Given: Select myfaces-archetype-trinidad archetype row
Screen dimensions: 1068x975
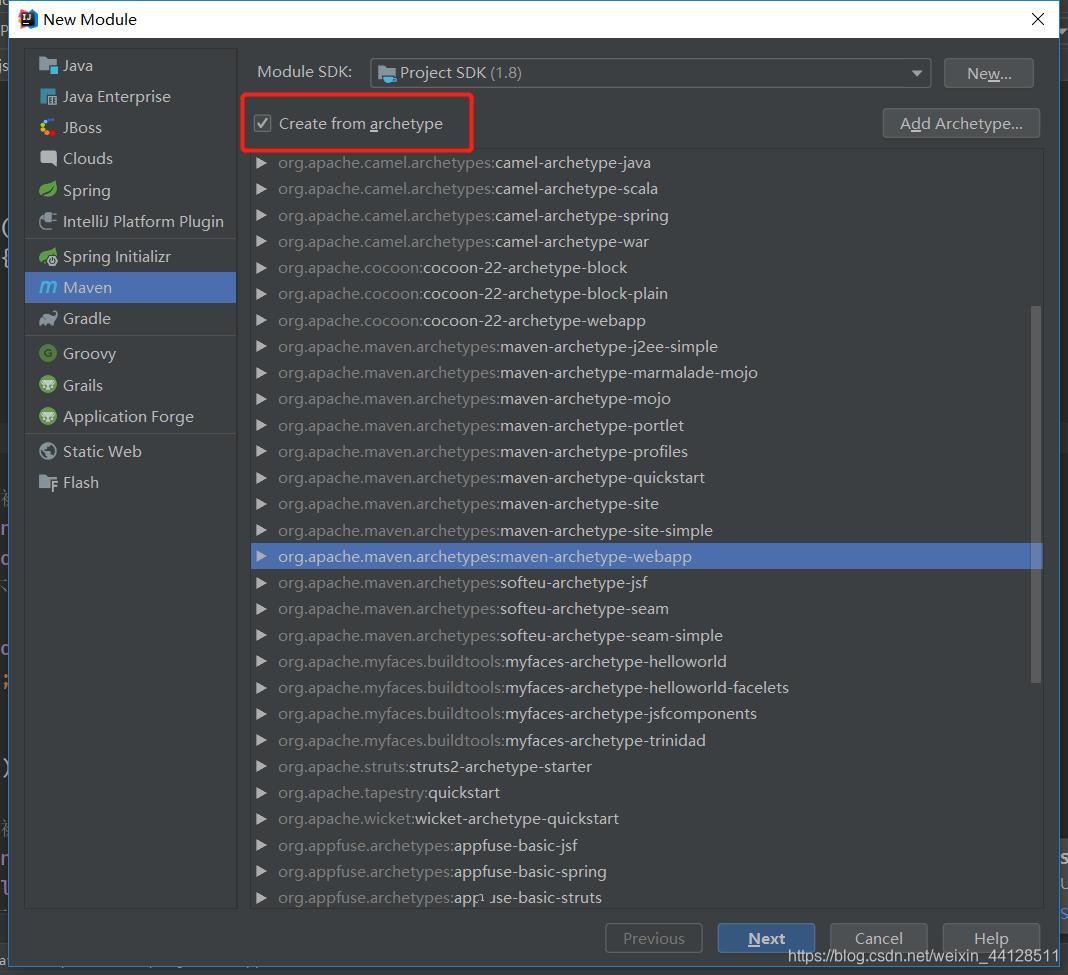Looking at the screenshot, I should pos(646,741).
